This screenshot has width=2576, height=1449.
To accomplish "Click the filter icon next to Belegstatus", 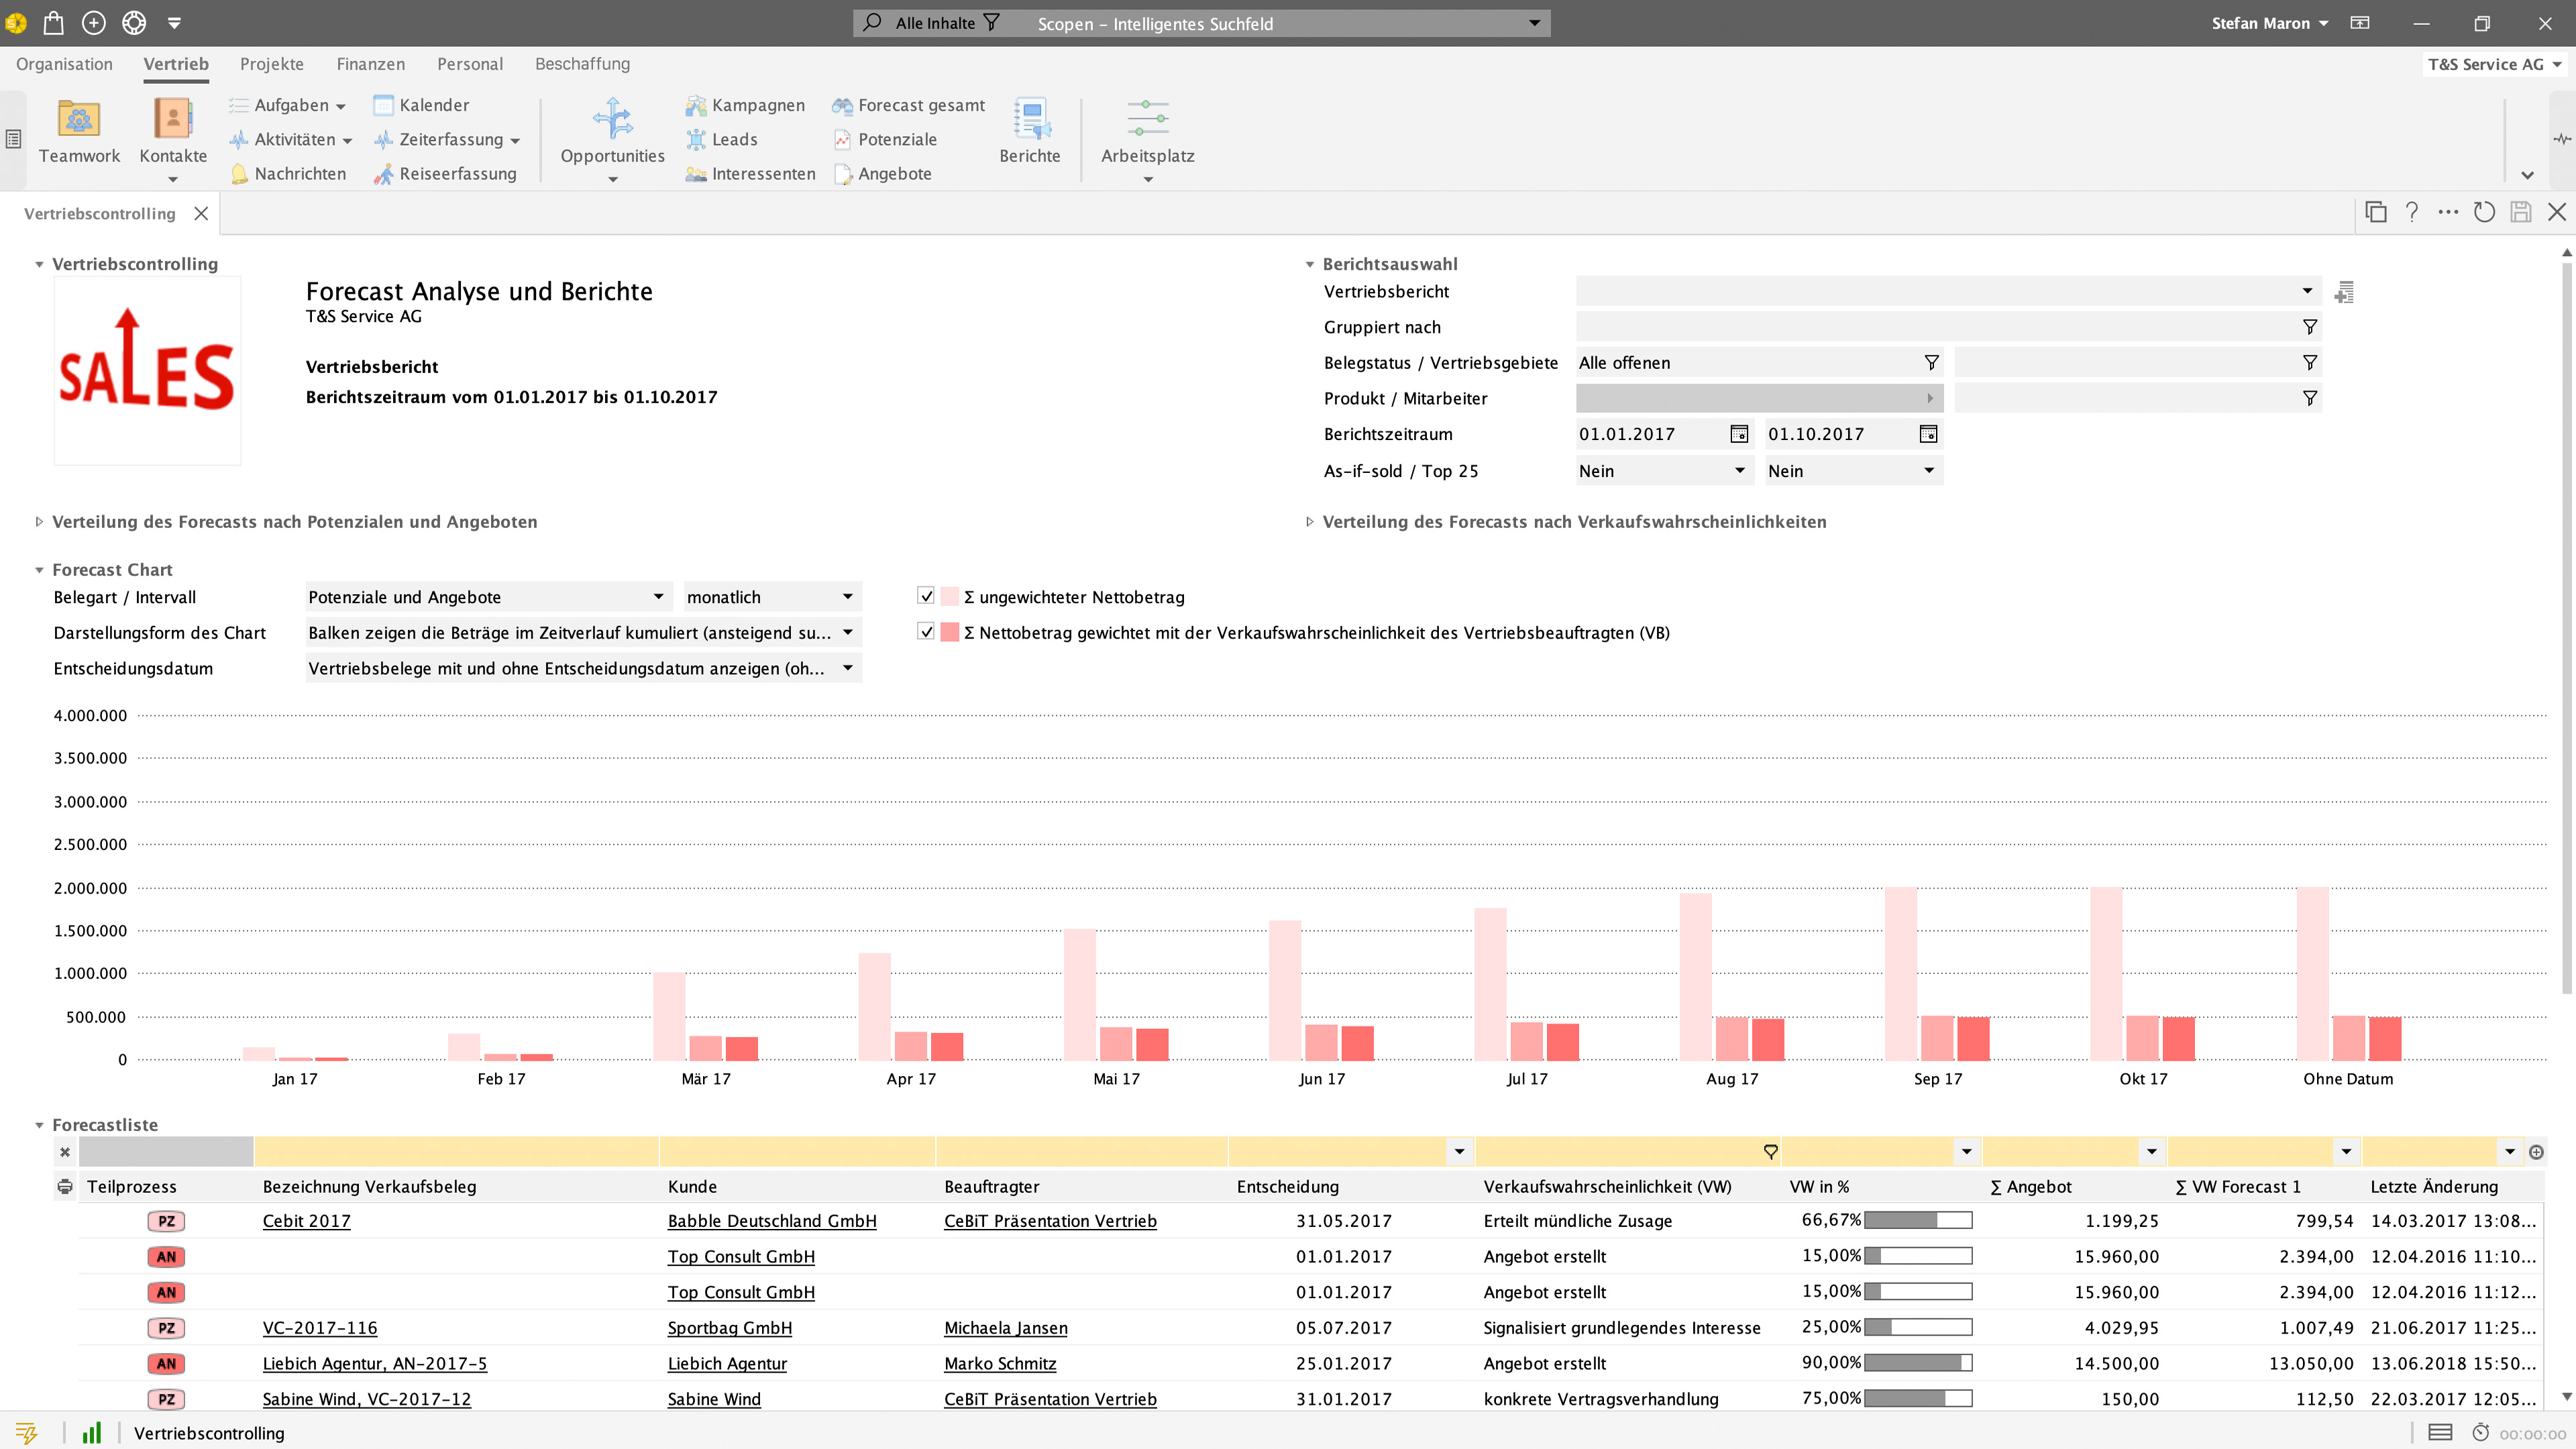I will tap(1932, 363).
